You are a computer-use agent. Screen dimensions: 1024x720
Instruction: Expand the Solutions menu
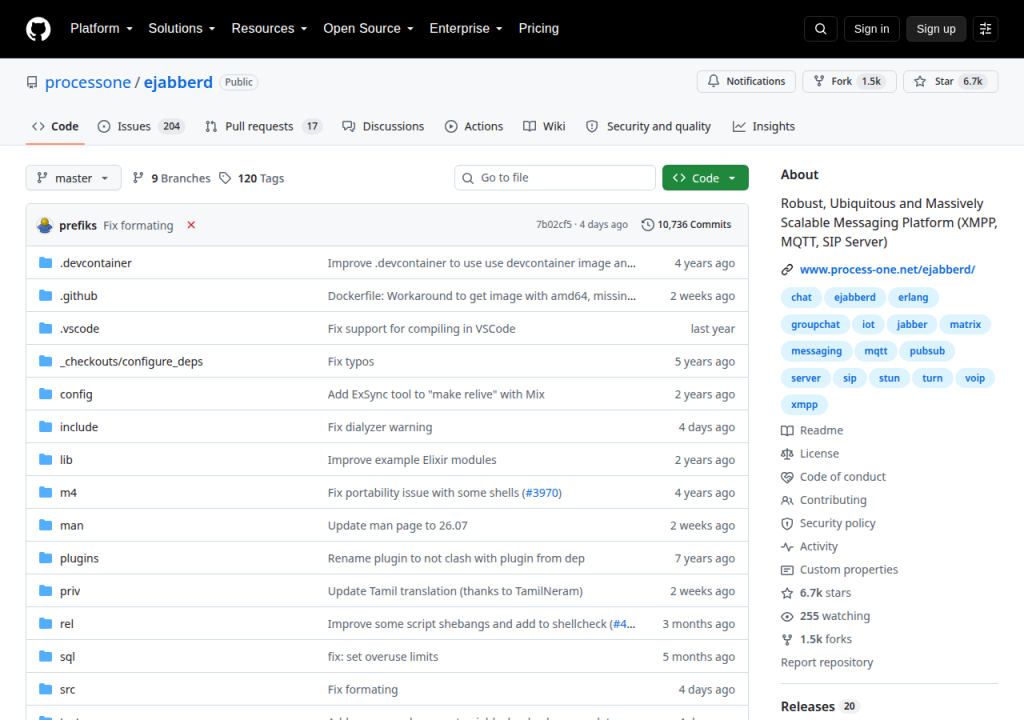(x=182, y=29)
